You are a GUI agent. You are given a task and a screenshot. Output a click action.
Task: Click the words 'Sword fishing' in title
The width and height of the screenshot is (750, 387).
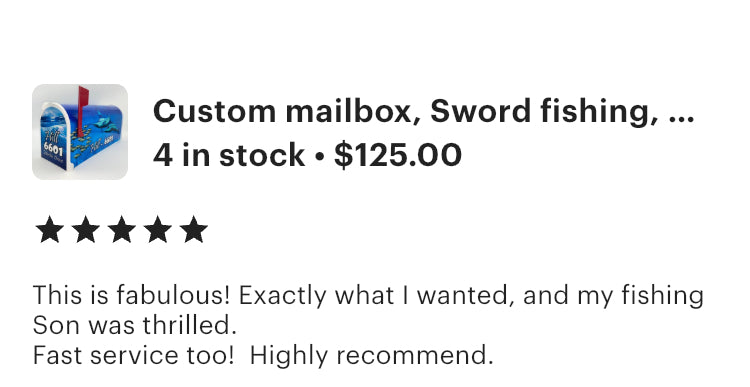coord(544,111)
